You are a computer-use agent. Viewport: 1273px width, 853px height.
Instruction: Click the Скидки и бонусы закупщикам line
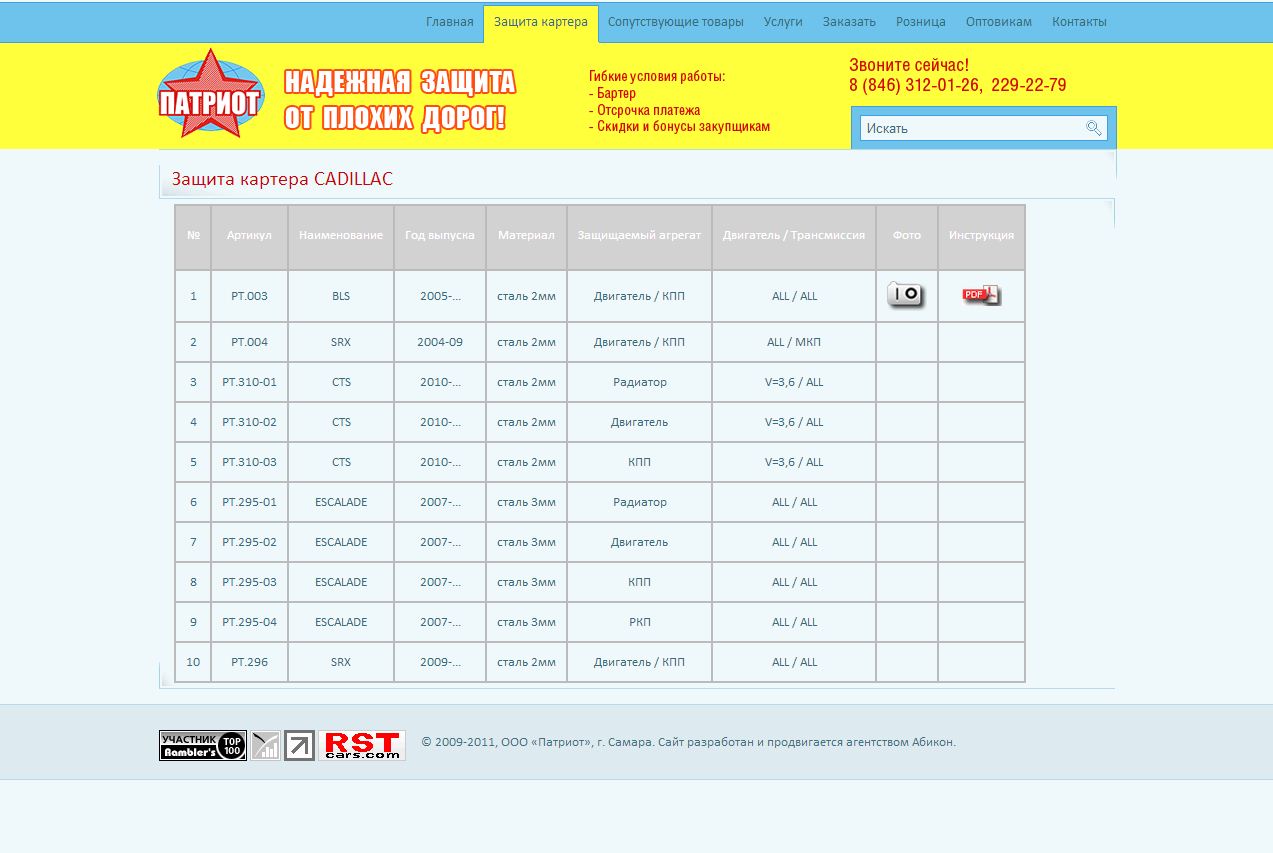679,127
